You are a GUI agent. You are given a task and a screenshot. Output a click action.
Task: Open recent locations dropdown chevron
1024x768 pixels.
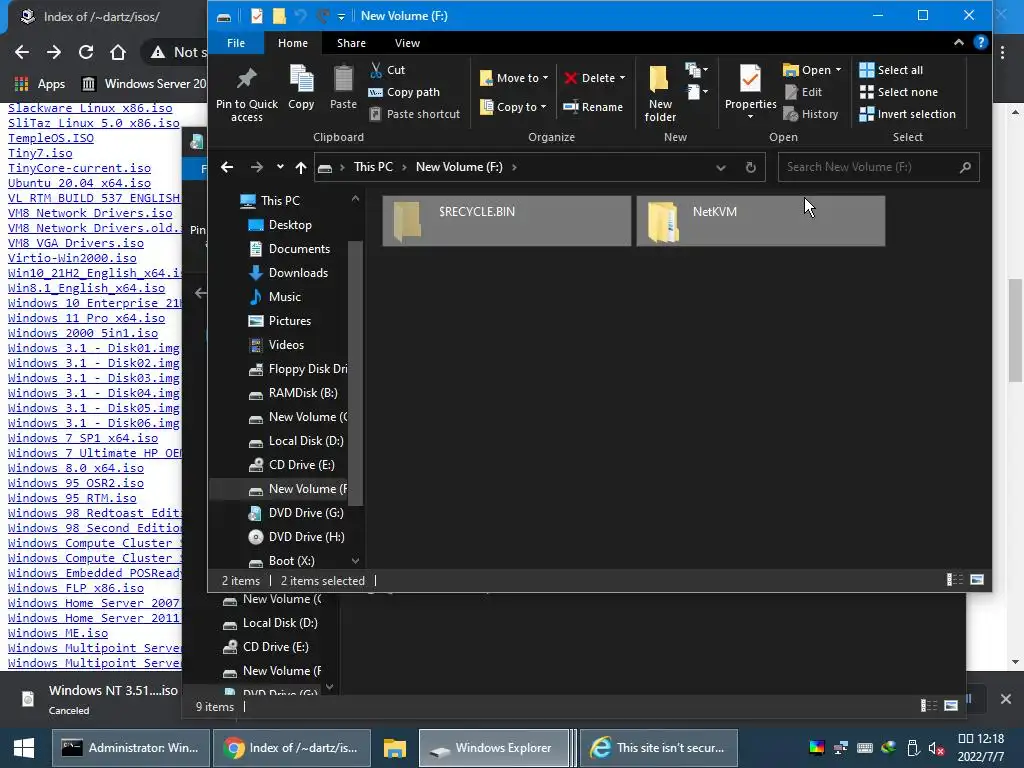(x=280, y=167)
